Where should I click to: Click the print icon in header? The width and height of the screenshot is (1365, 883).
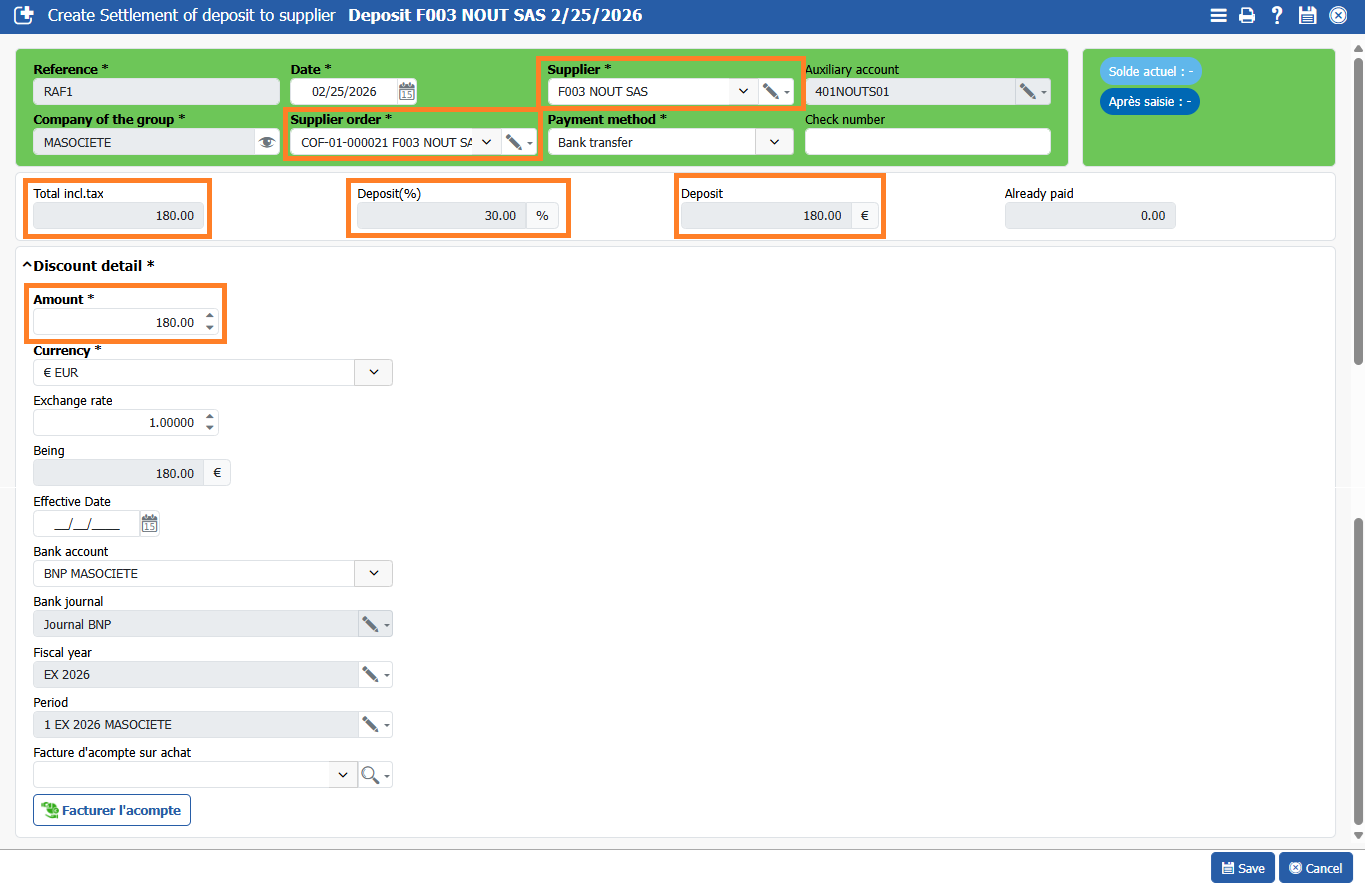(1247, 16)
